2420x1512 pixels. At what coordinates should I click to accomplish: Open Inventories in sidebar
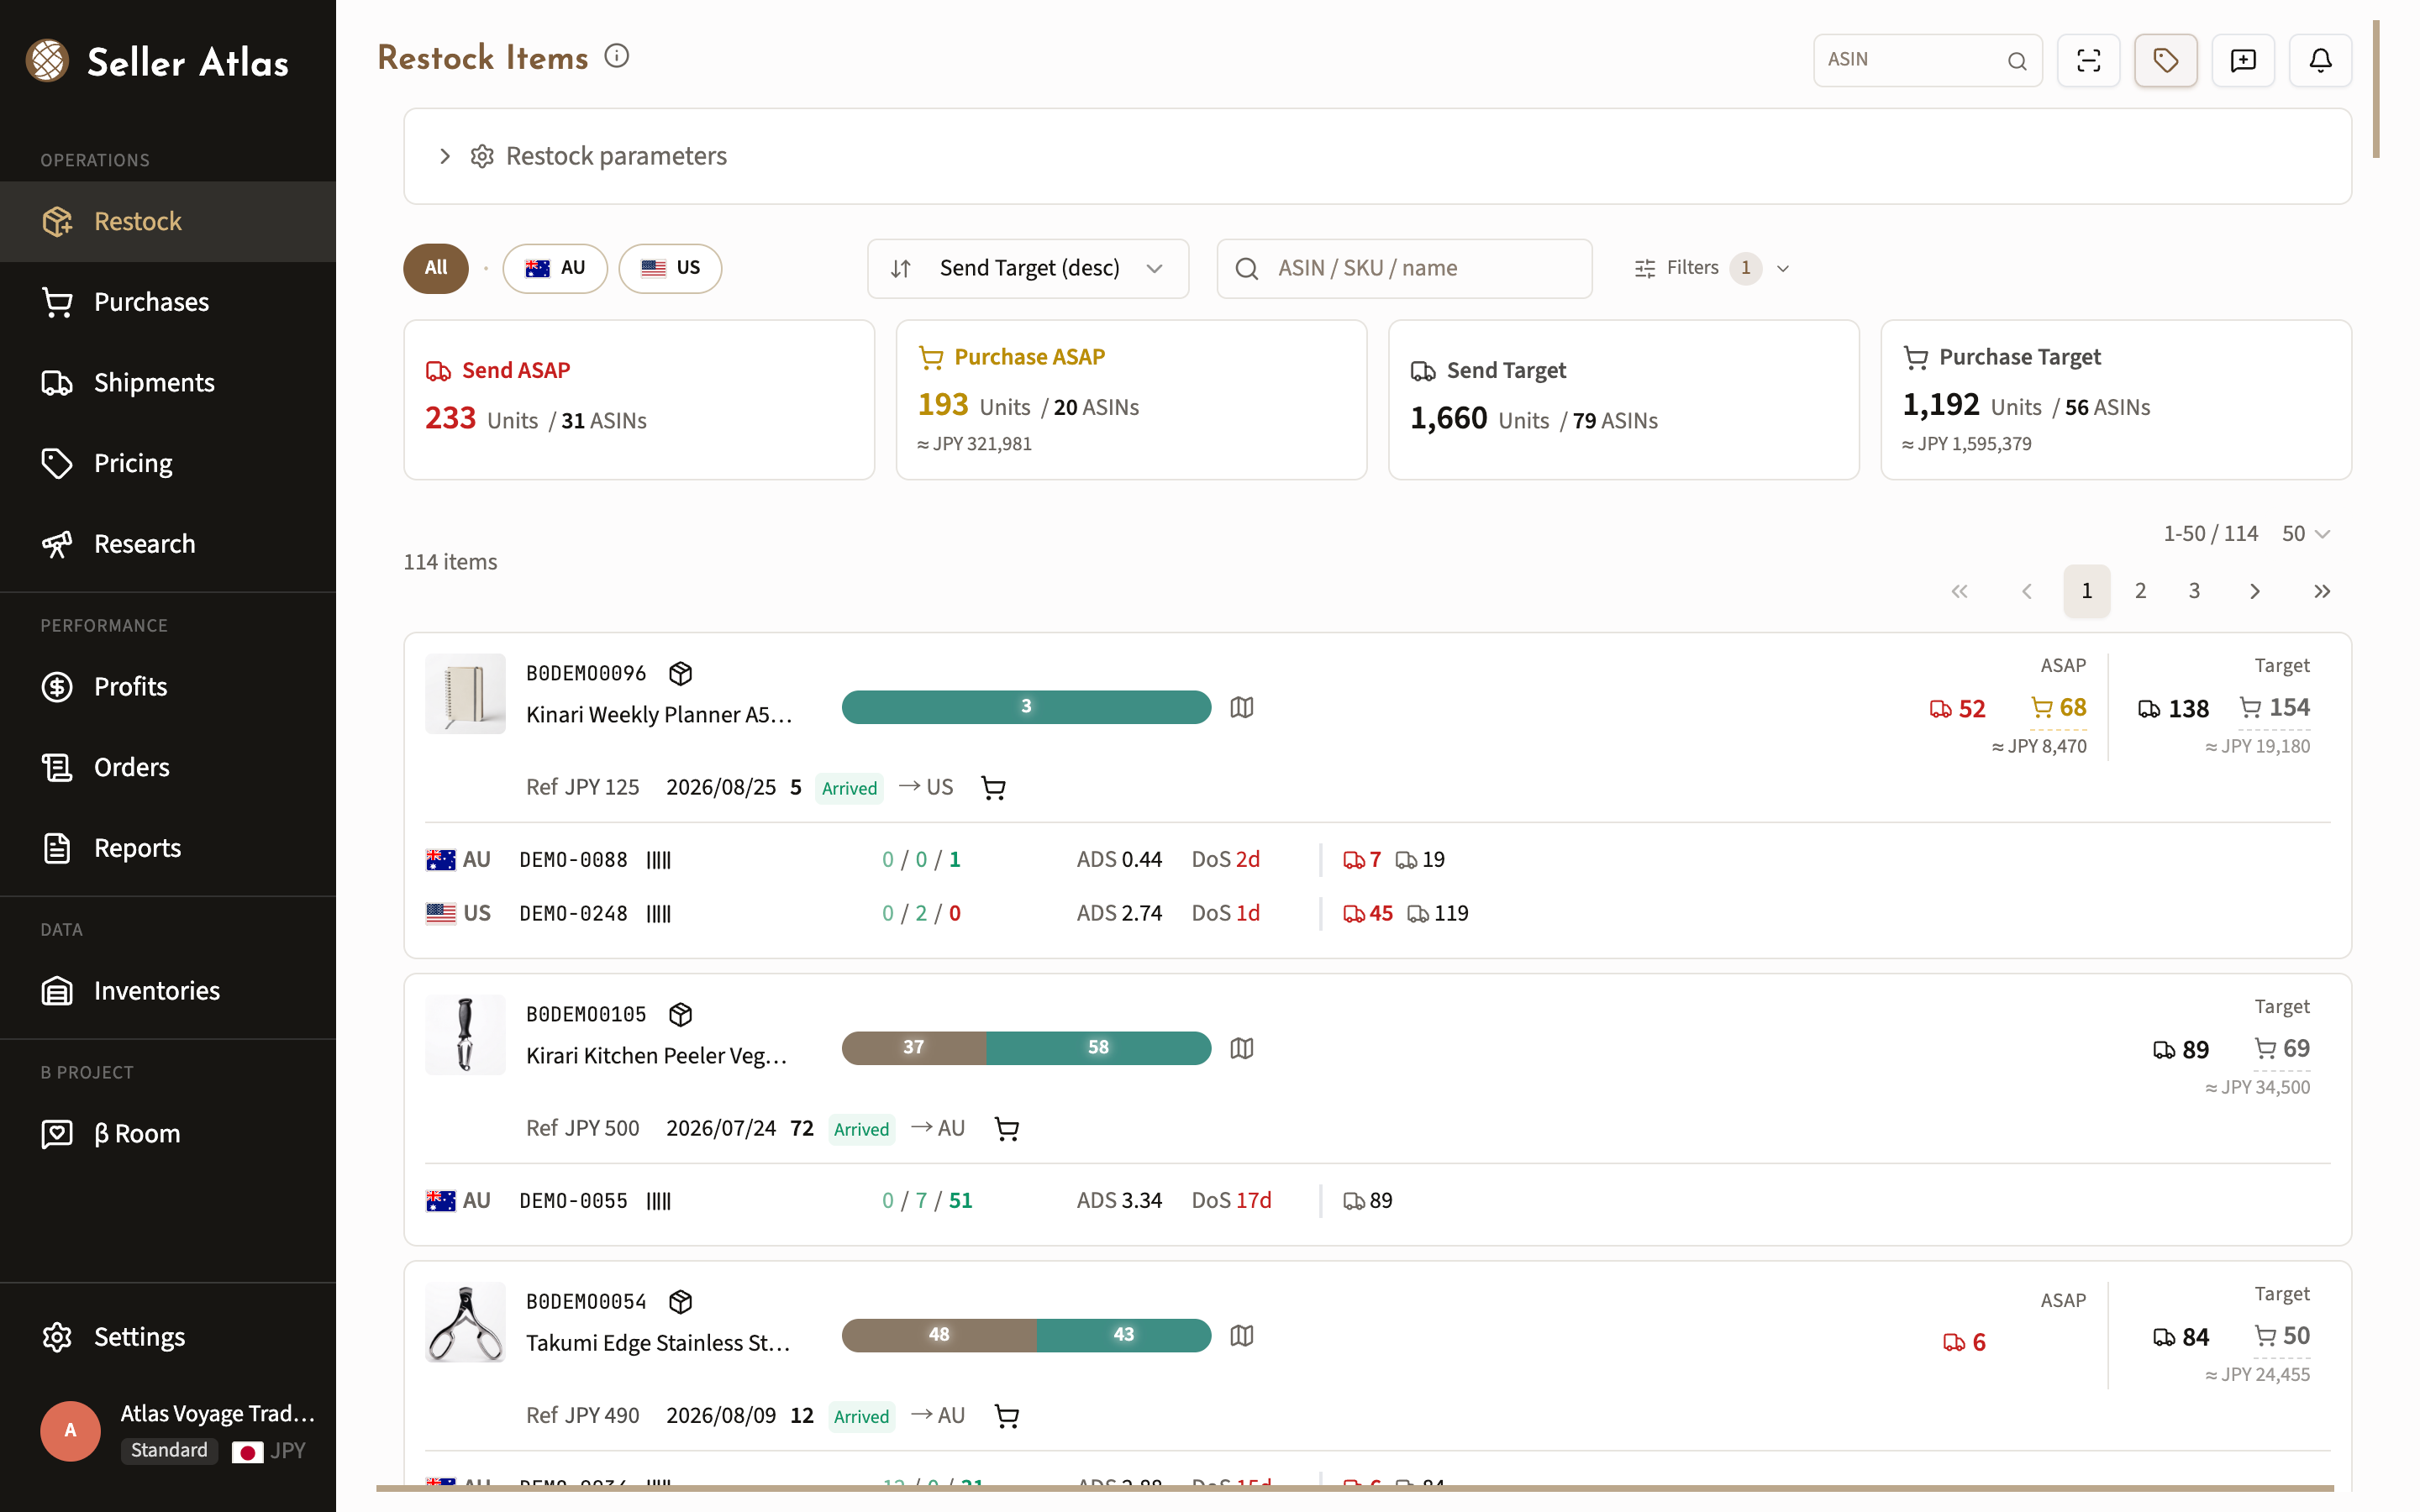(168, 991)
